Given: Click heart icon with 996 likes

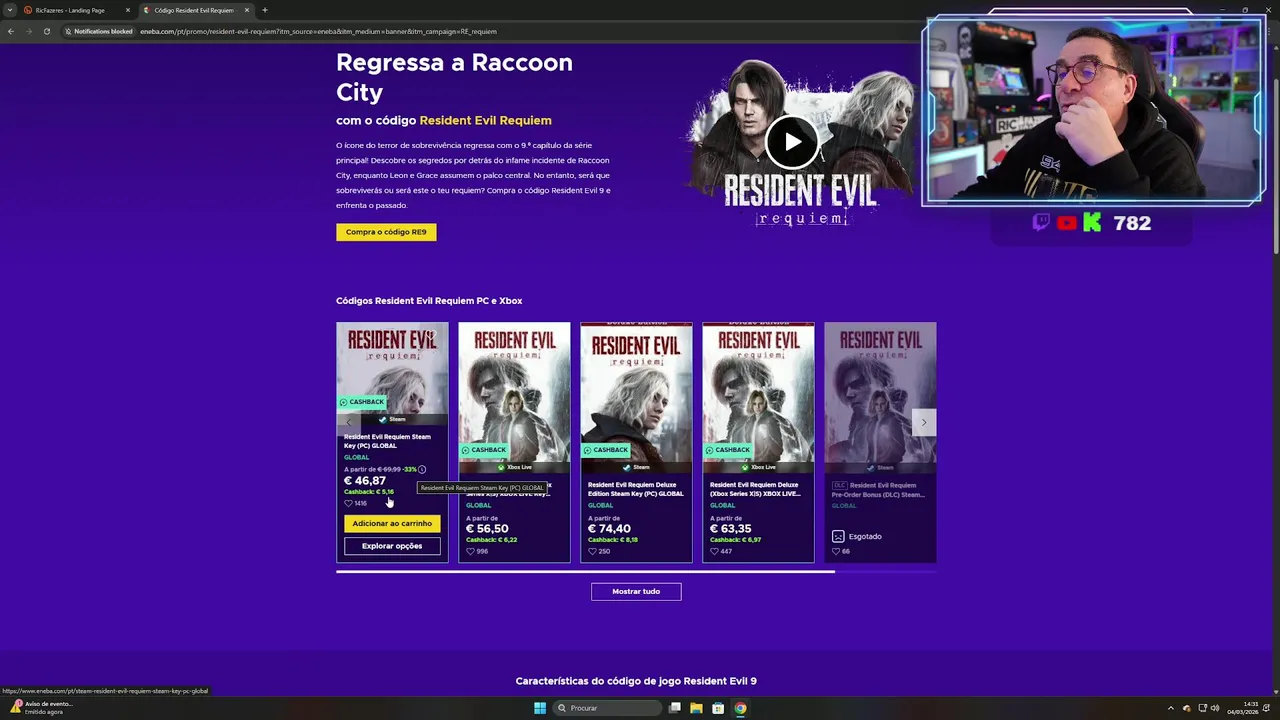Looking at the screenshot, I should tap(471, 551).
